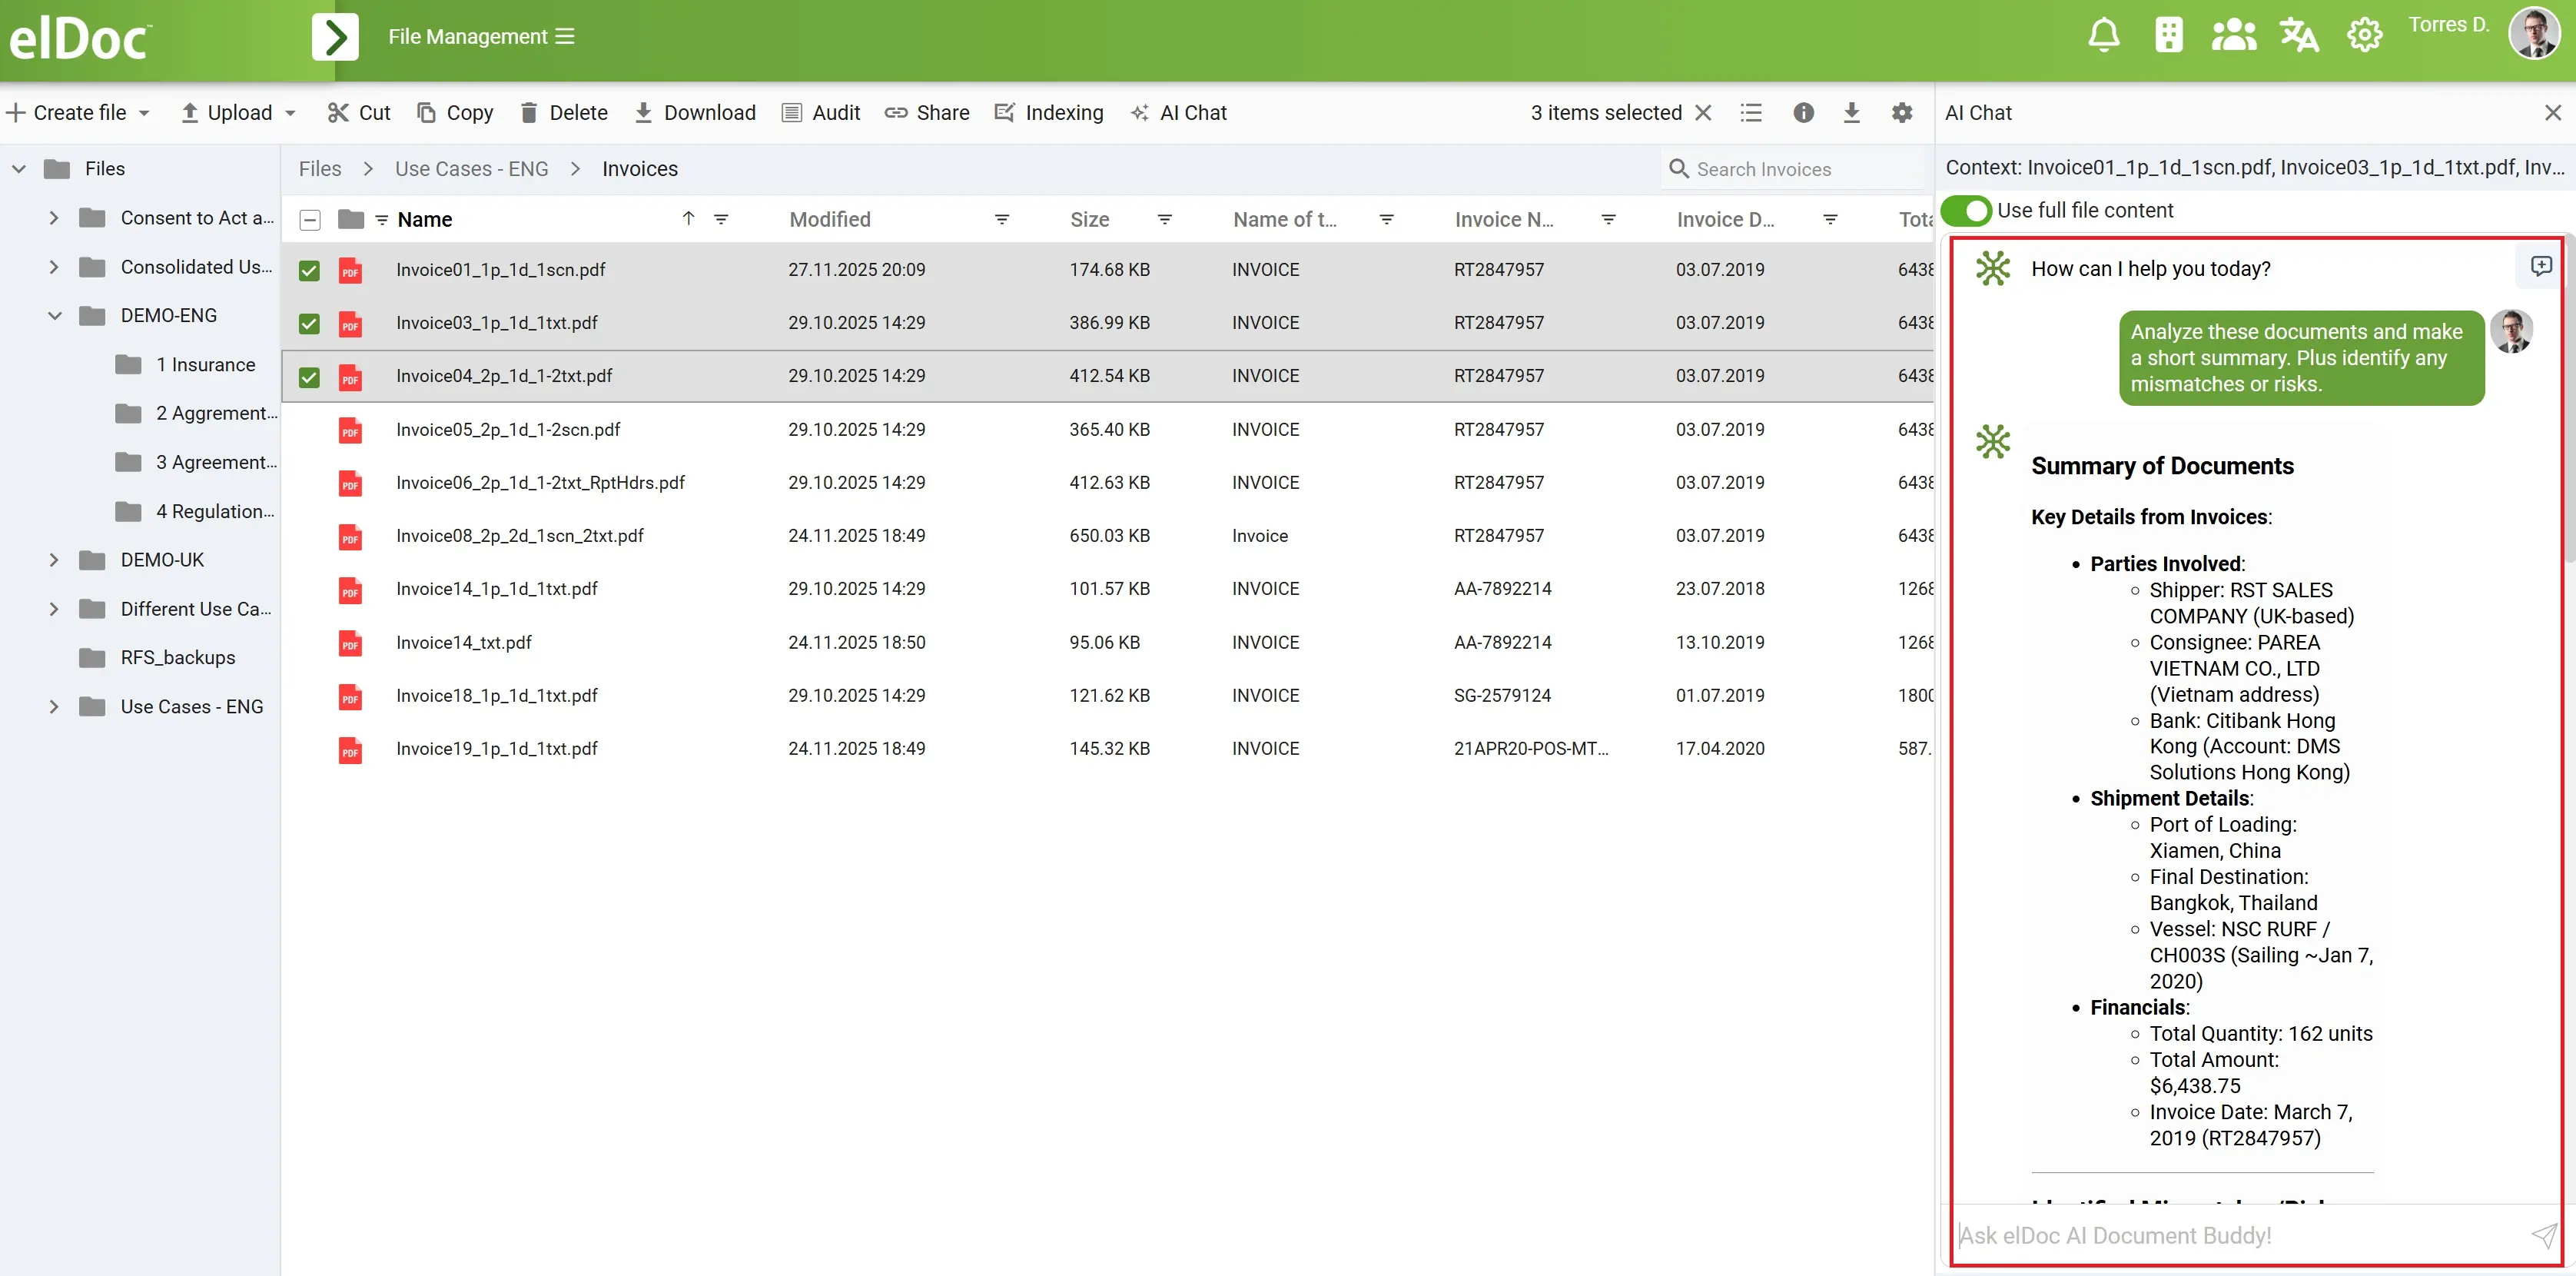Expand the DEMO-UK folder
Image resolution: width=2576 pixels, height=1276 pixels.
click(x=54, y=560)
